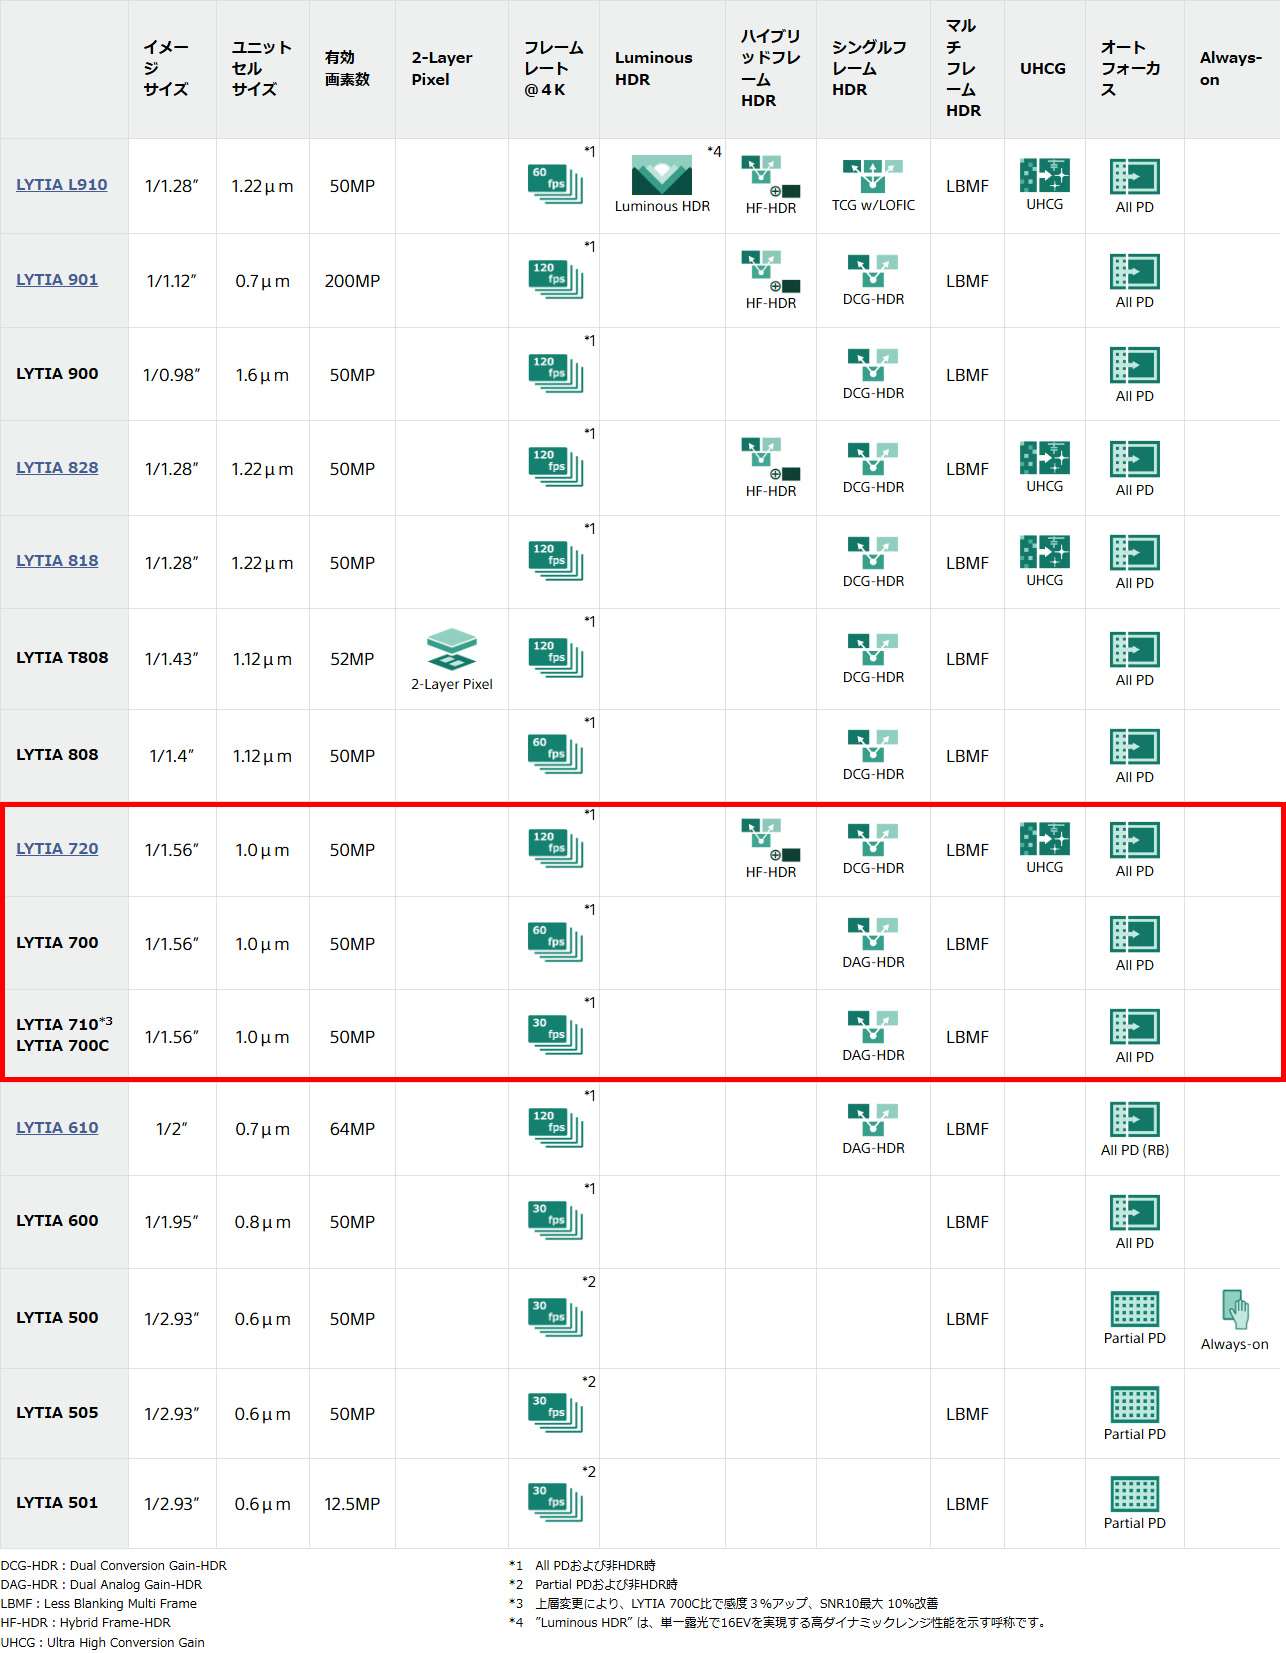Click the 60 fps icon in LYTIA 808 row
1286x1653 pixels.
click(556, 752)
